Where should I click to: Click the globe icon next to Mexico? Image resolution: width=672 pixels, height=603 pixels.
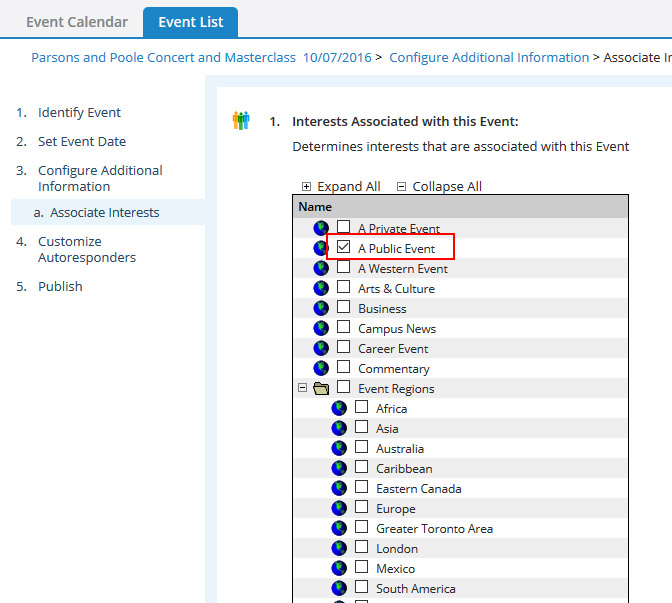coord(339,568)
